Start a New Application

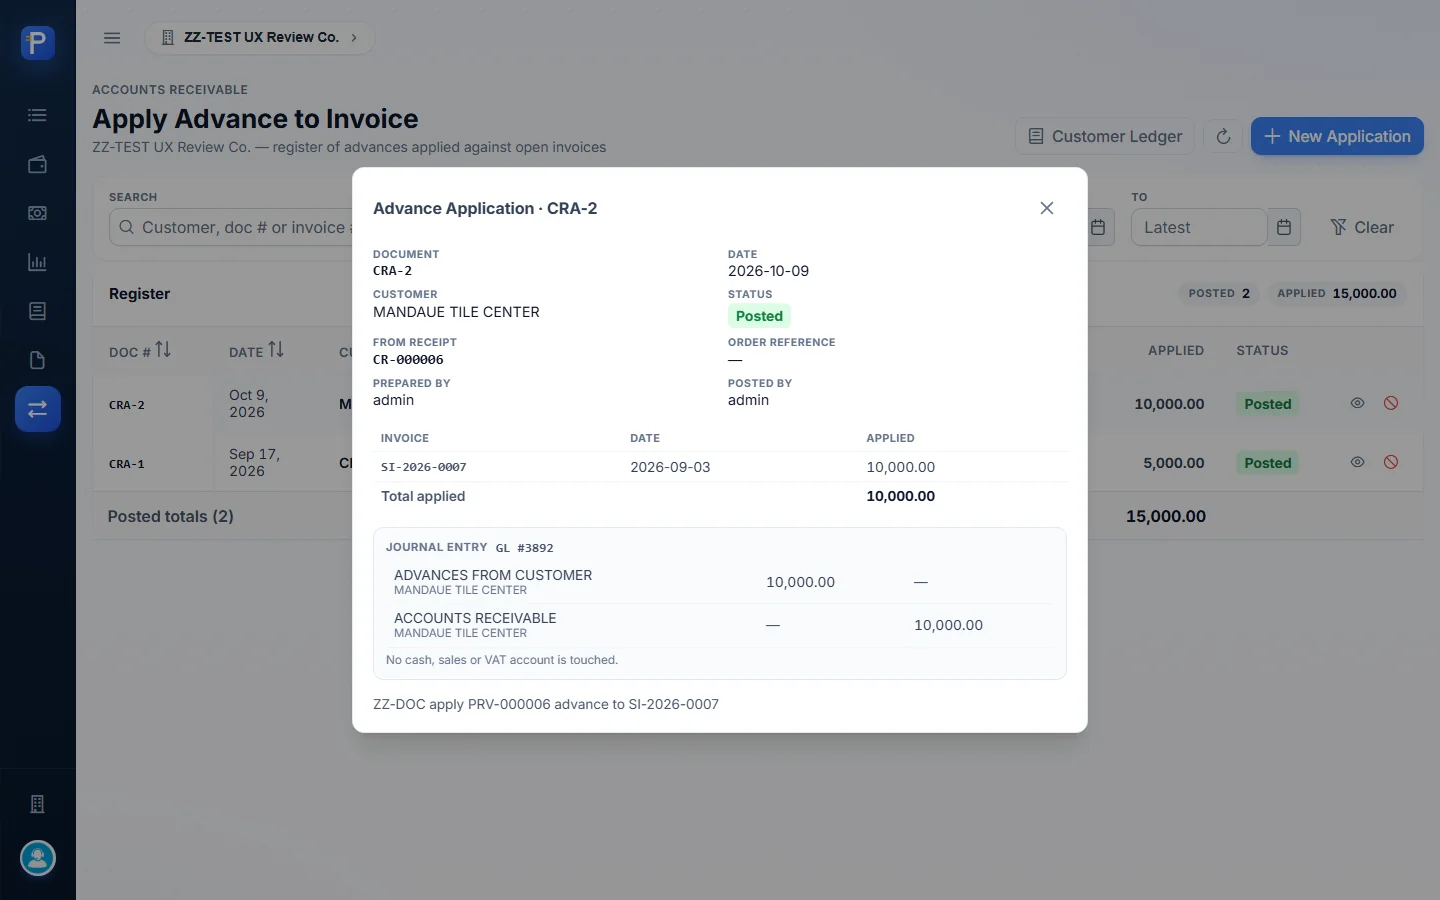pos(1337,136)
